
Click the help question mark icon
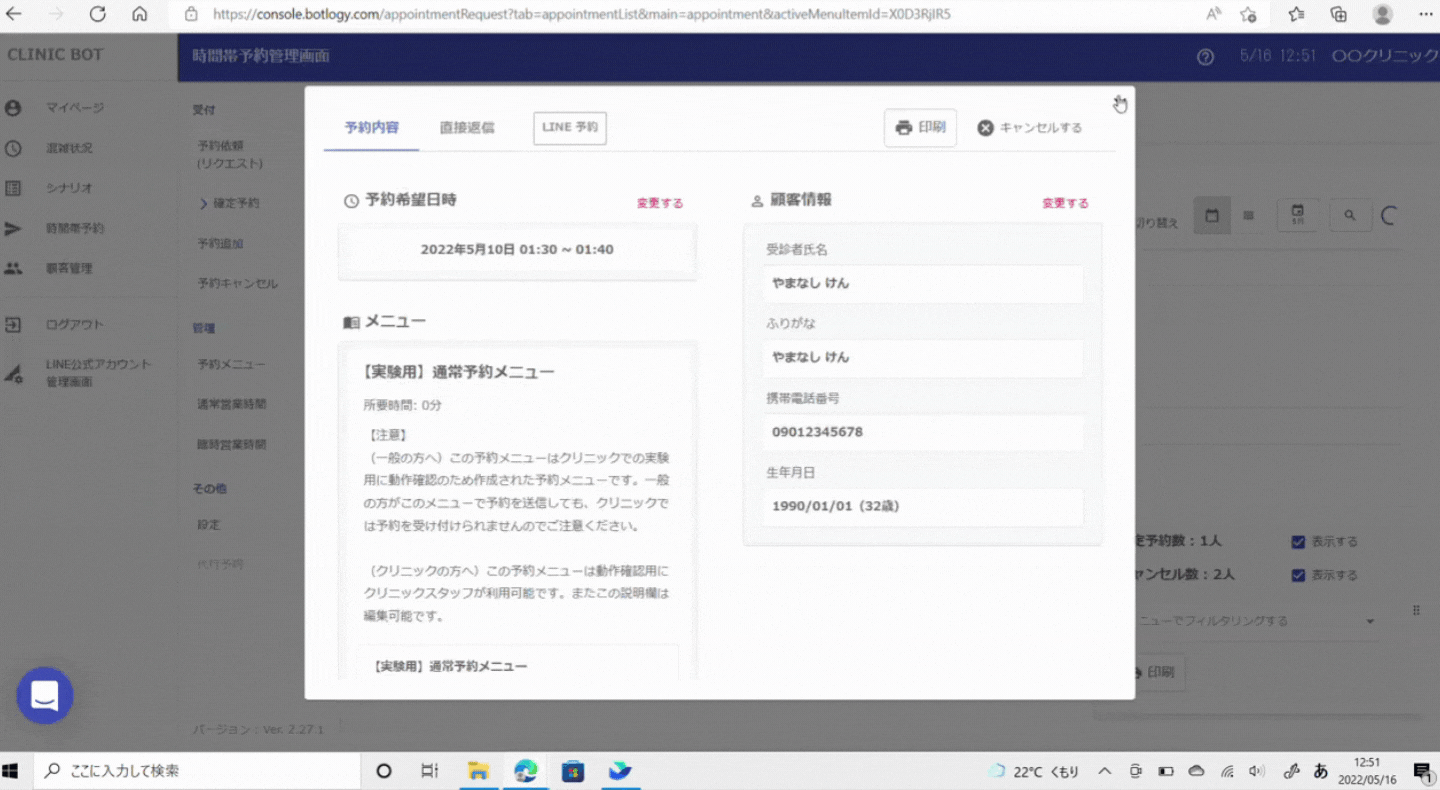pos(1205,57)
